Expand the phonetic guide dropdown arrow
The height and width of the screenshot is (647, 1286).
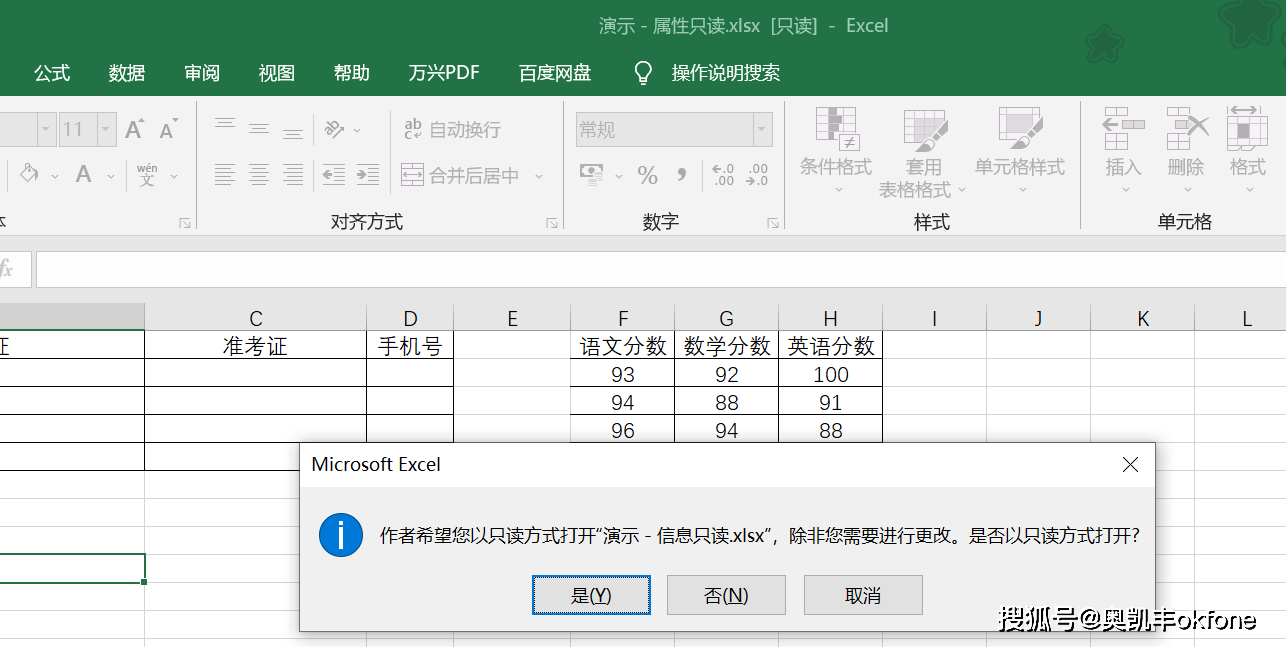point(174,175)
